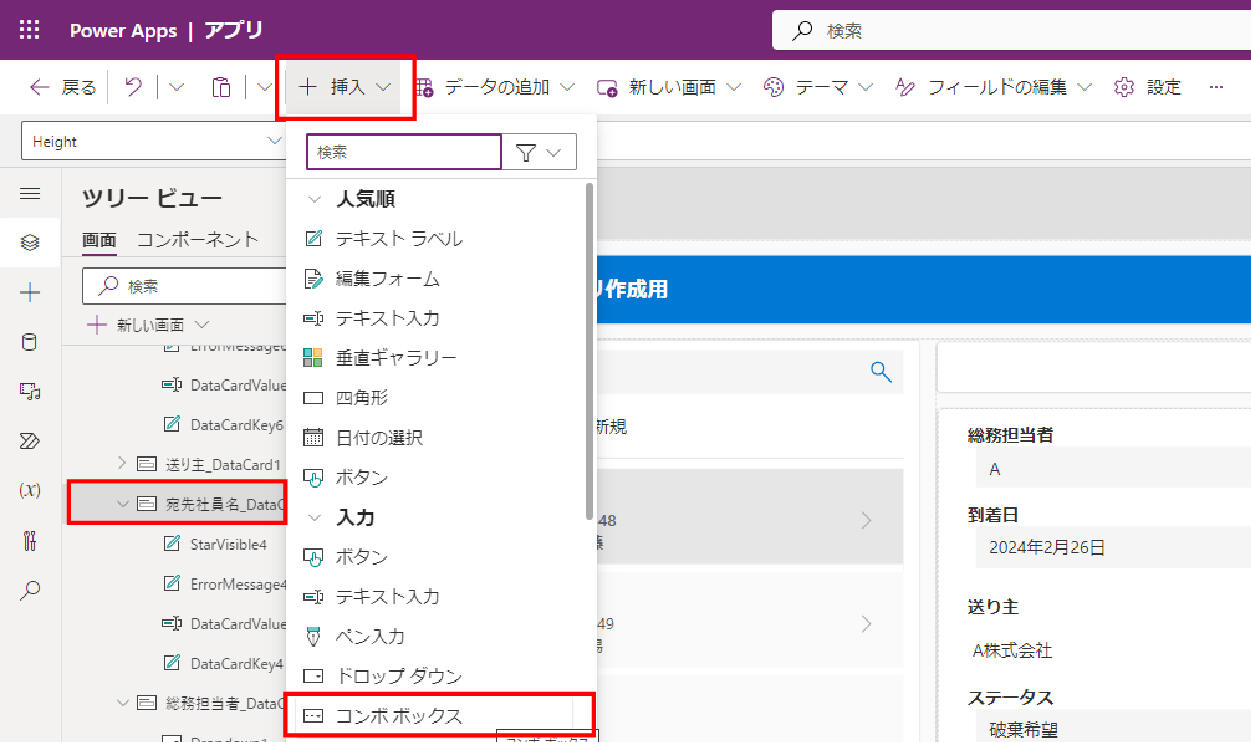Open the filter dropdown in insert panel

point(539,152)
